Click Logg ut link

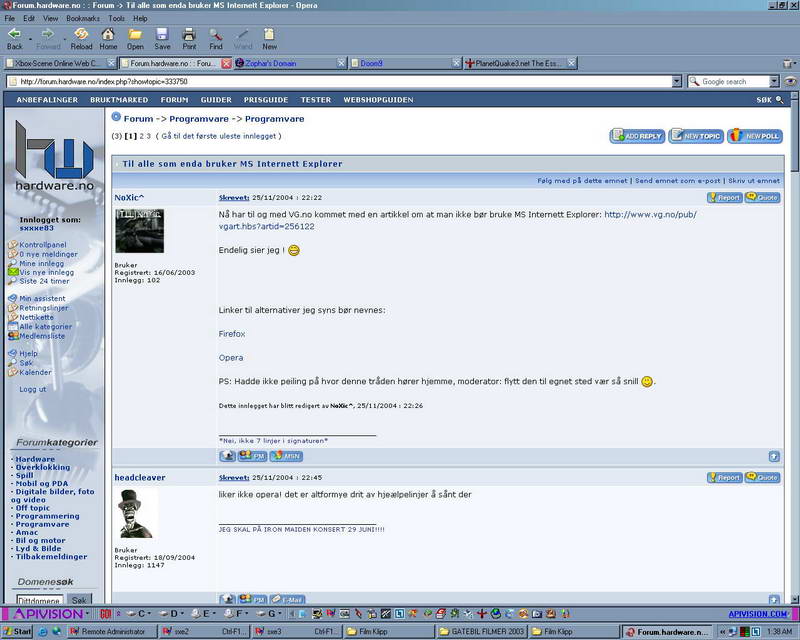click(x=33, y=389)
